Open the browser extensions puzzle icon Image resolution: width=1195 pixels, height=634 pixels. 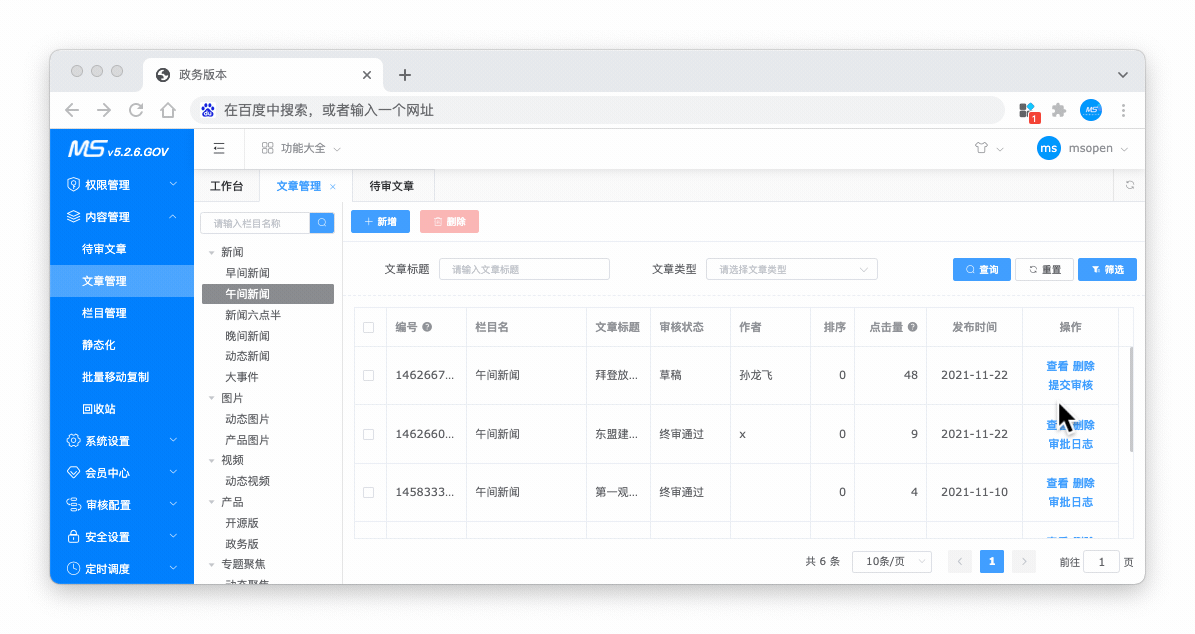point(1058,110)
